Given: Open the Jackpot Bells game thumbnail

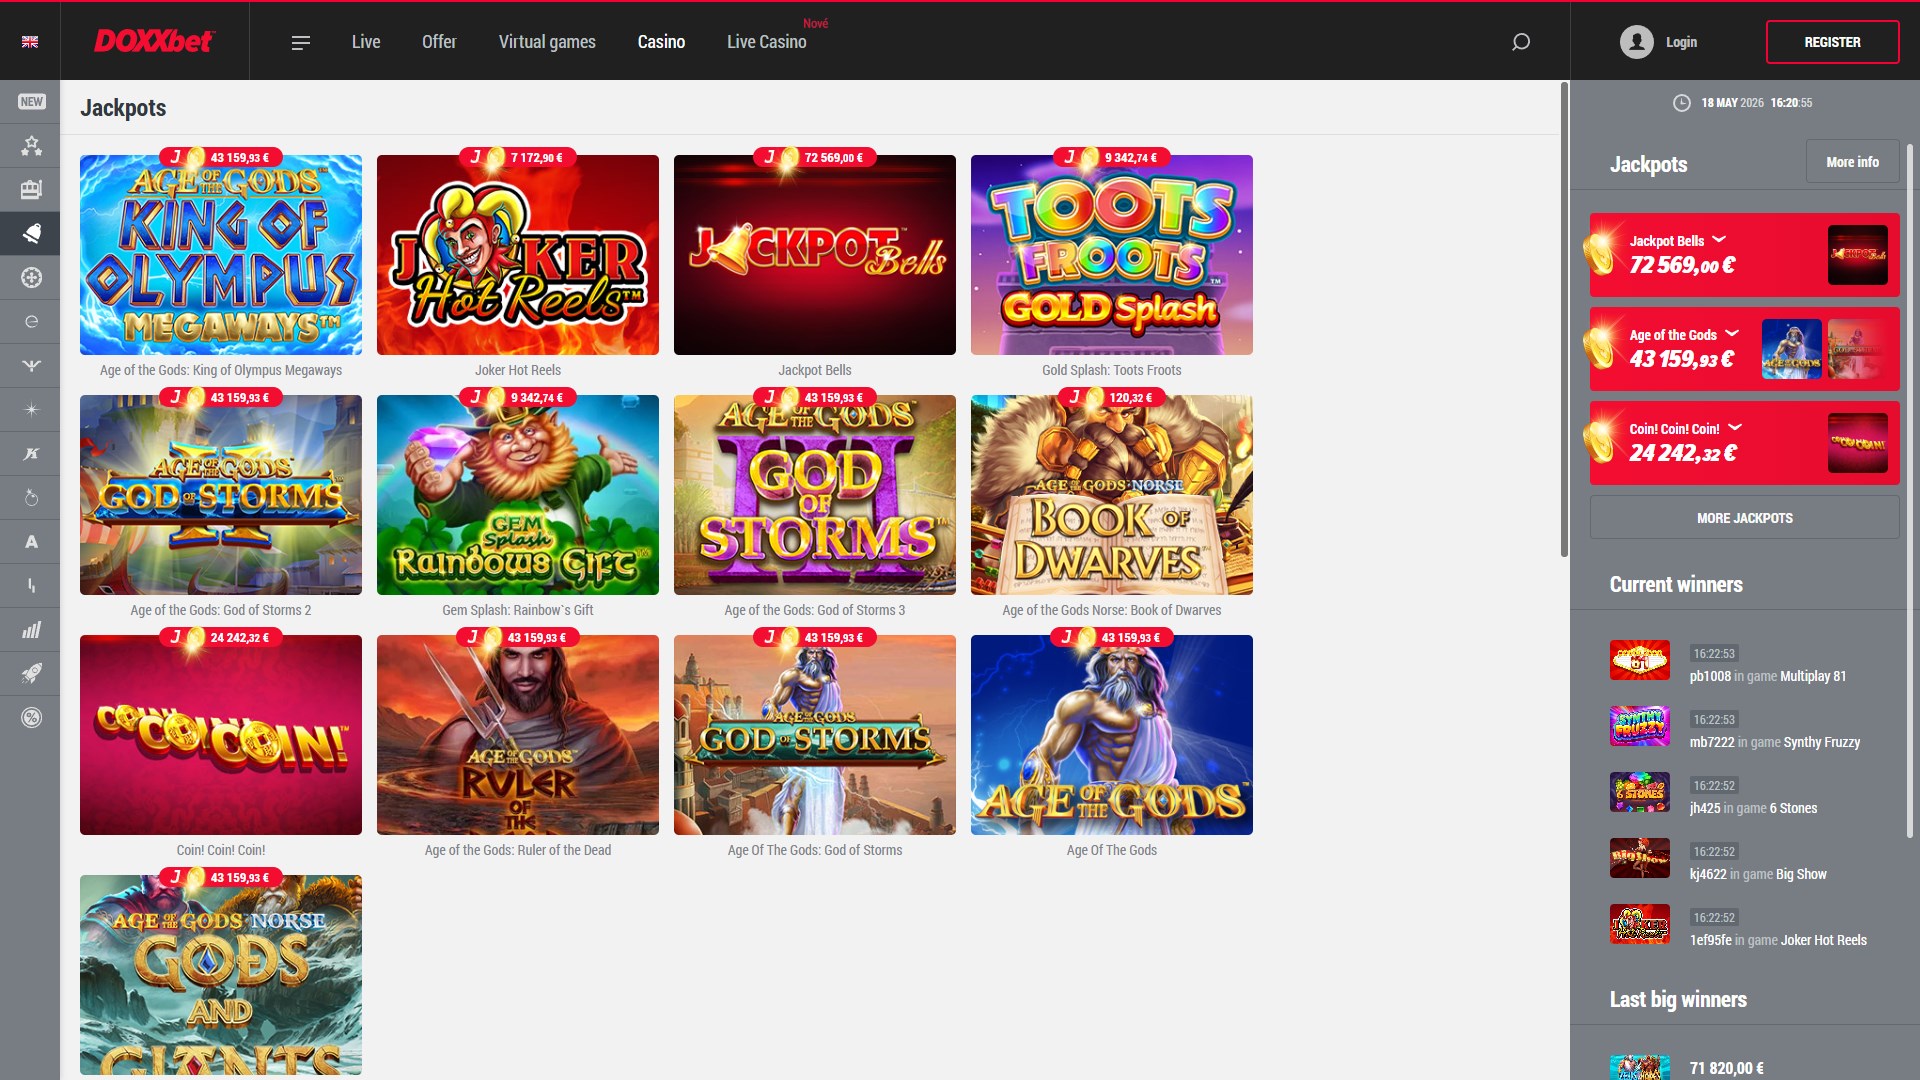Looking at the screenshot, I should pos(815,255).
